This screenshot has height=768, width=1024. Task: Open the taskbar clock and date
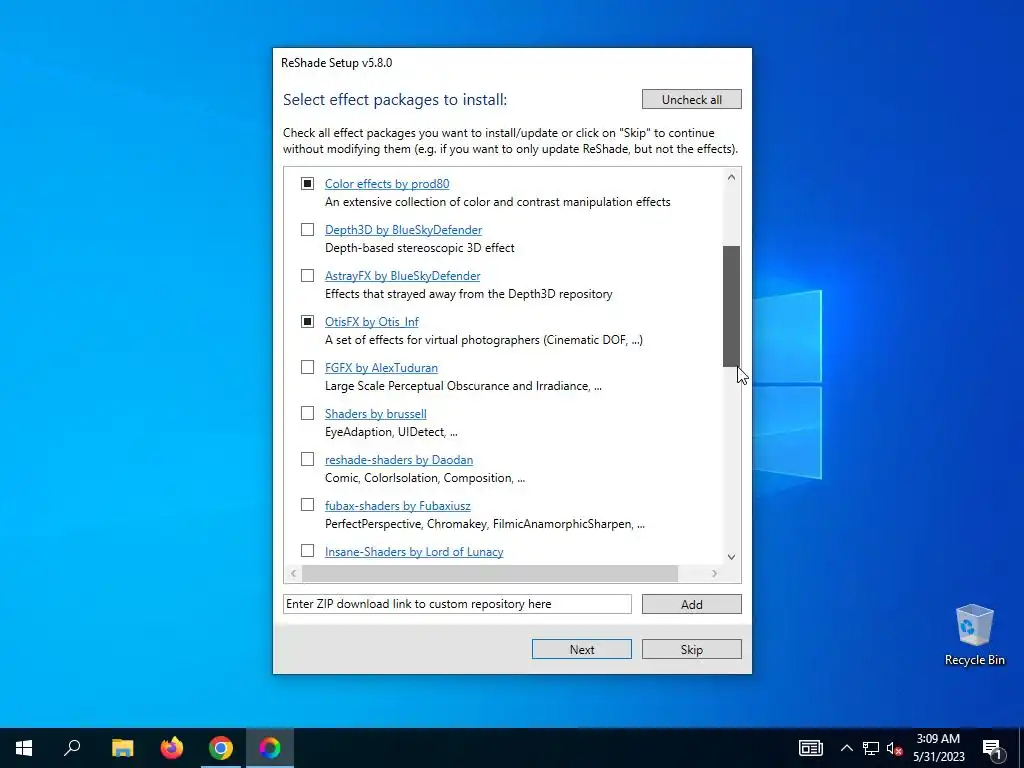click(x=938, y=748)
